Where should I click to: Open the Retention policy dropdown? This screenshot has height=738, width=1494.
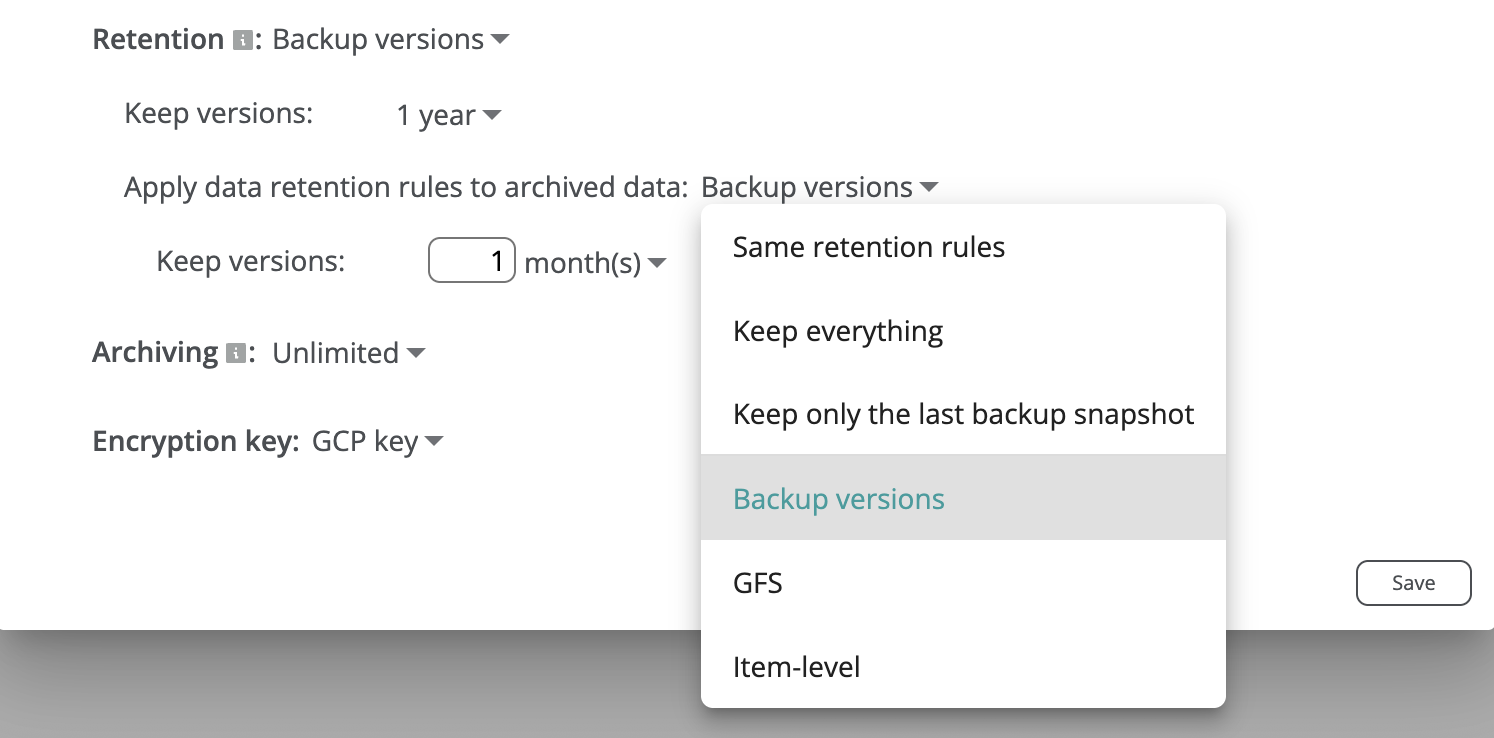coord(391,40)
